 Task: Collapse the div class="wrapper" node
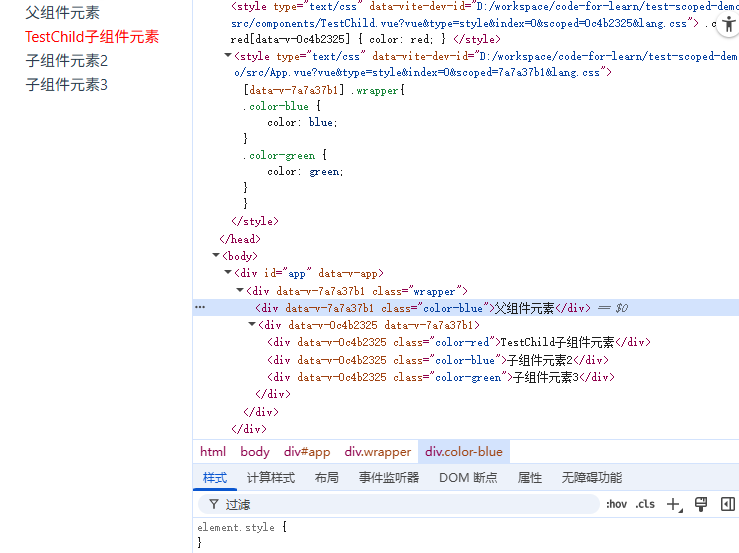[x=240, y=291]
